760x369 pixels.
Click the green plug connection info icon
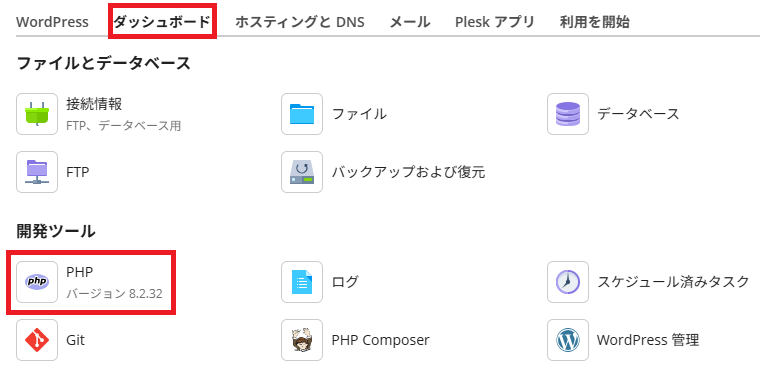37,114
